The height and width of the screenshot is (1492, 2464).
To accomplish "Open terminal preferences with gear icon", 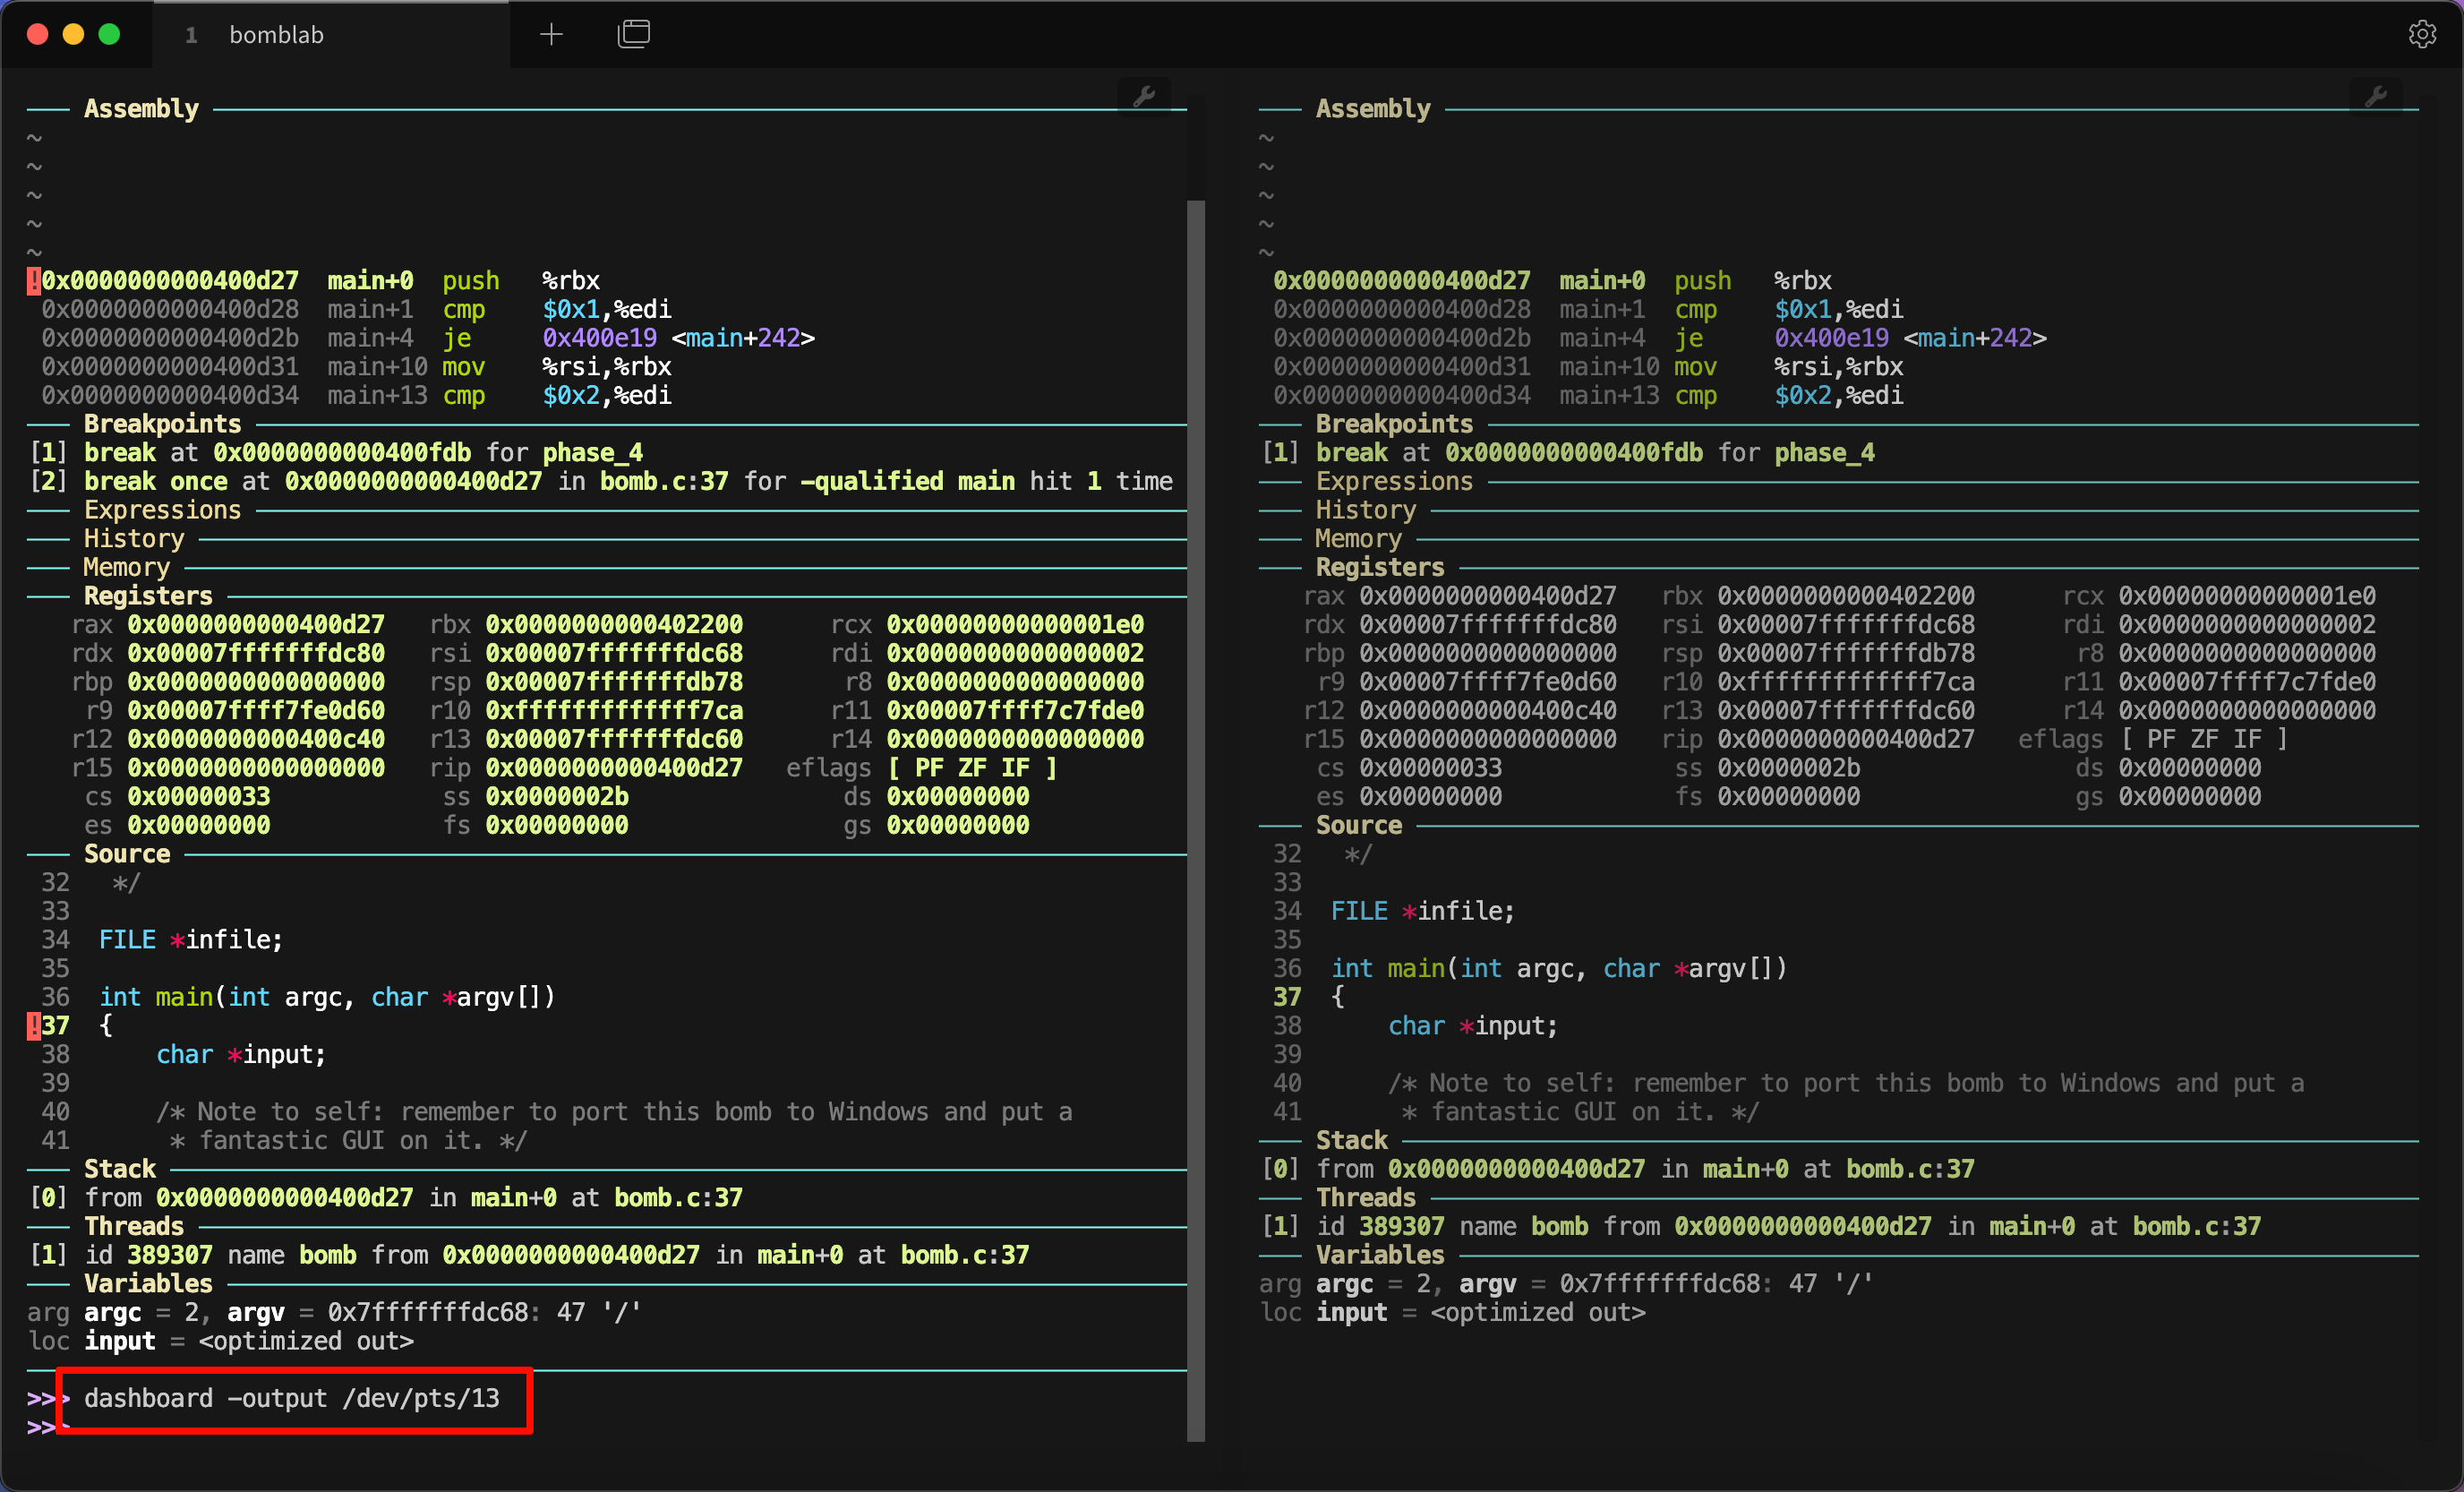I will tap(2423, 33).
